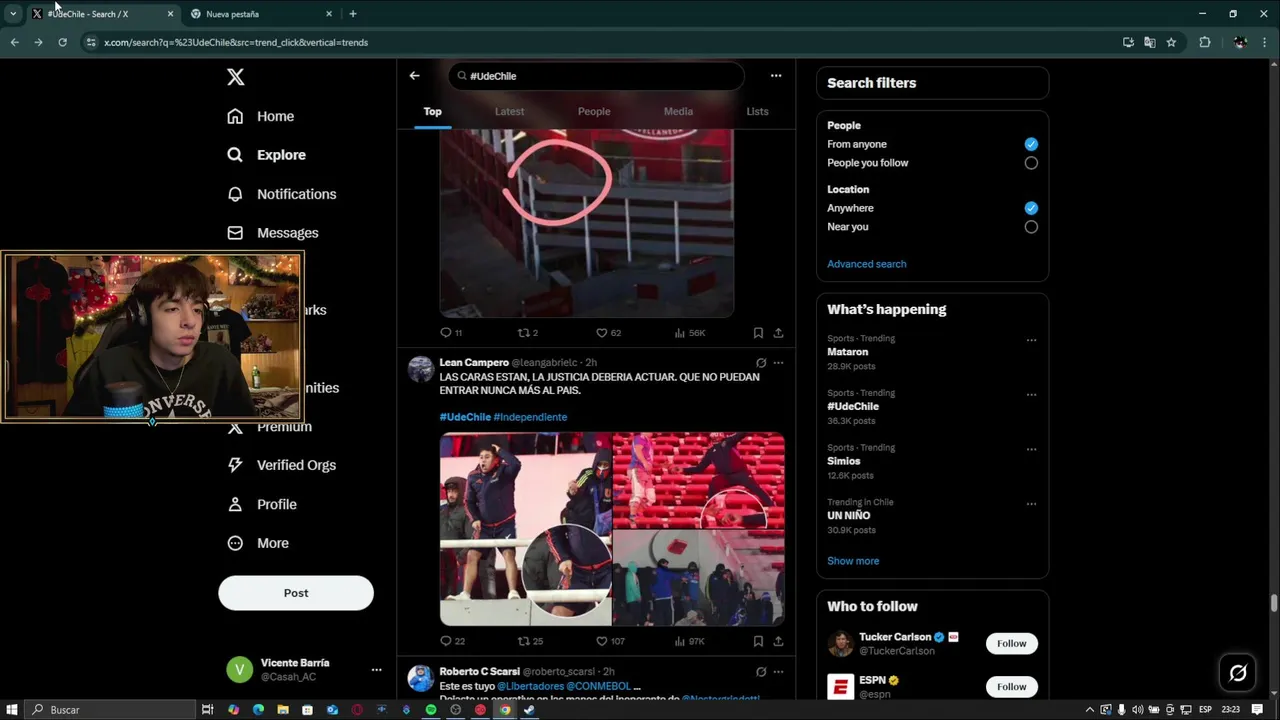The width and height of the screenshot is (1280, 720).
Task: Select 'From anyone' people filter
Action: click(1031, 144)
